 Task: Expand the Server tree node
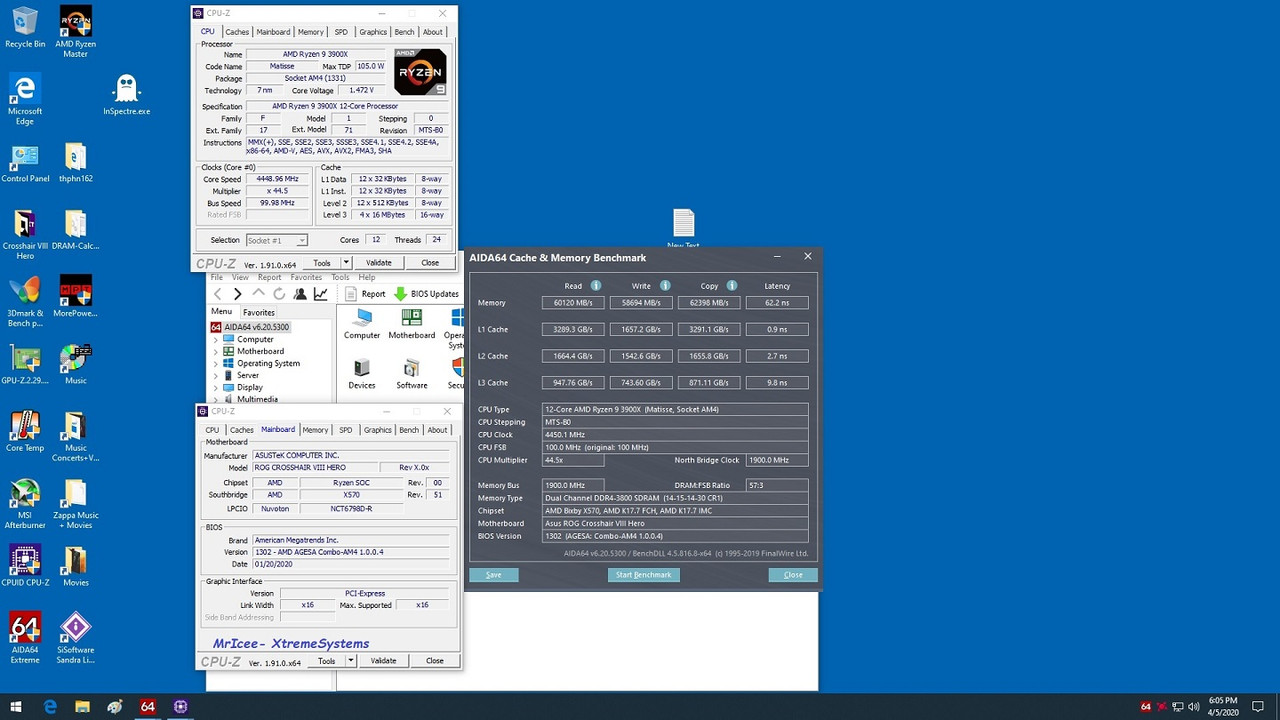click(x=215, y=376)
